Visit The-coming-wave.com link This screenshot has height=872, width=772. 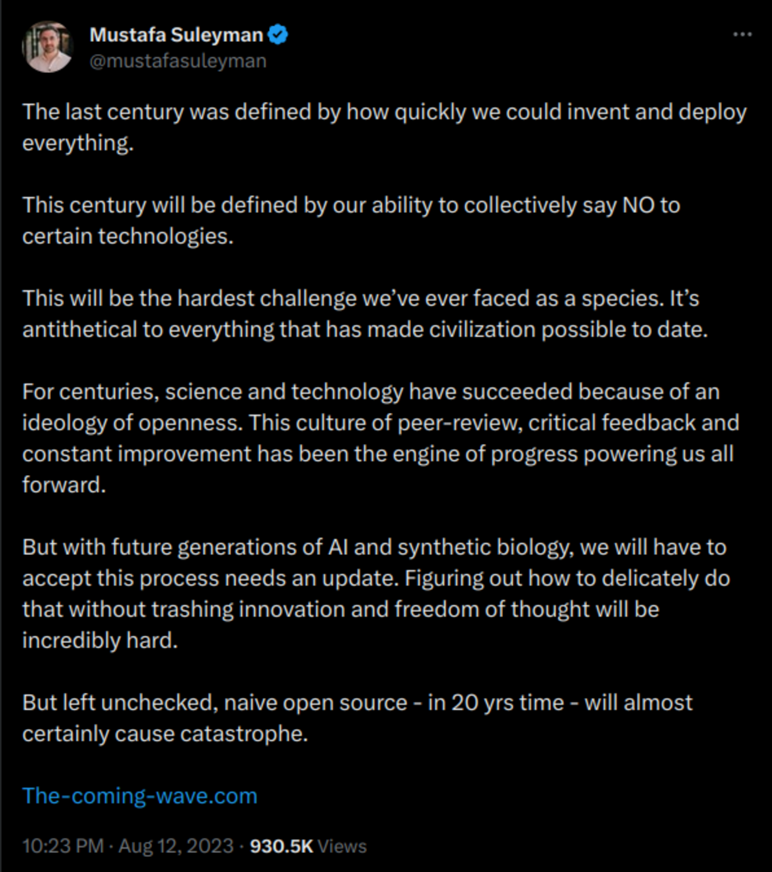tap(139, 797)
